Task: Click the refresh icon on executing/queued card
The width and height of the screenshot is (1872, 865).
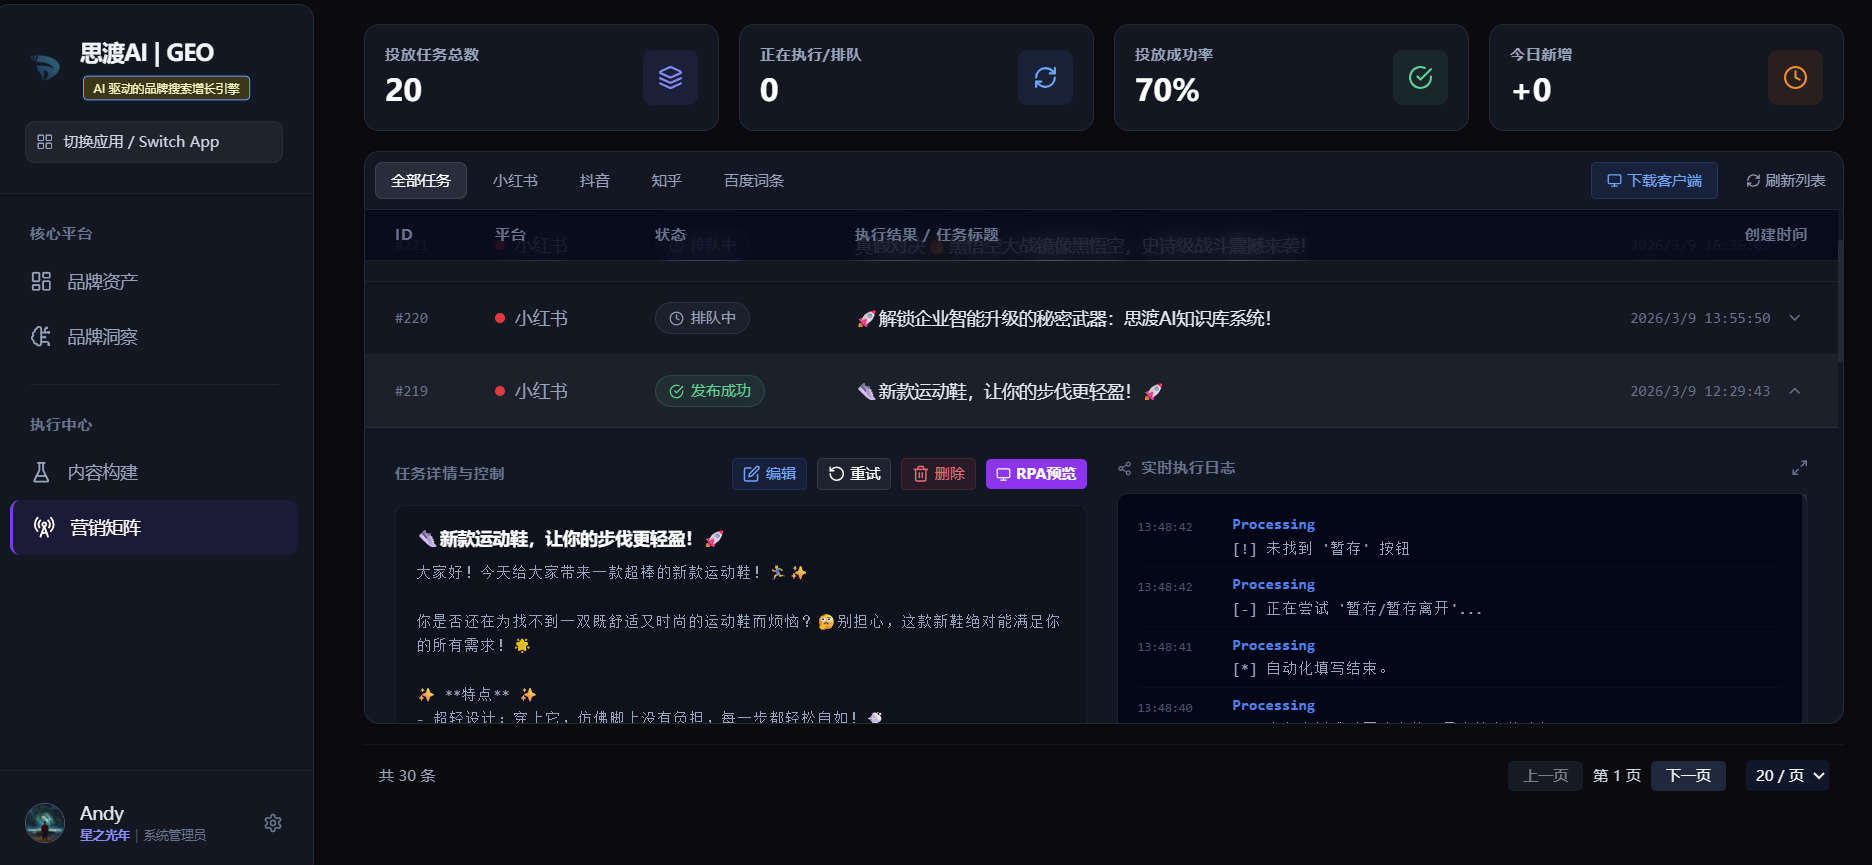Action: pyautogui.click(x=1045, y=78)
